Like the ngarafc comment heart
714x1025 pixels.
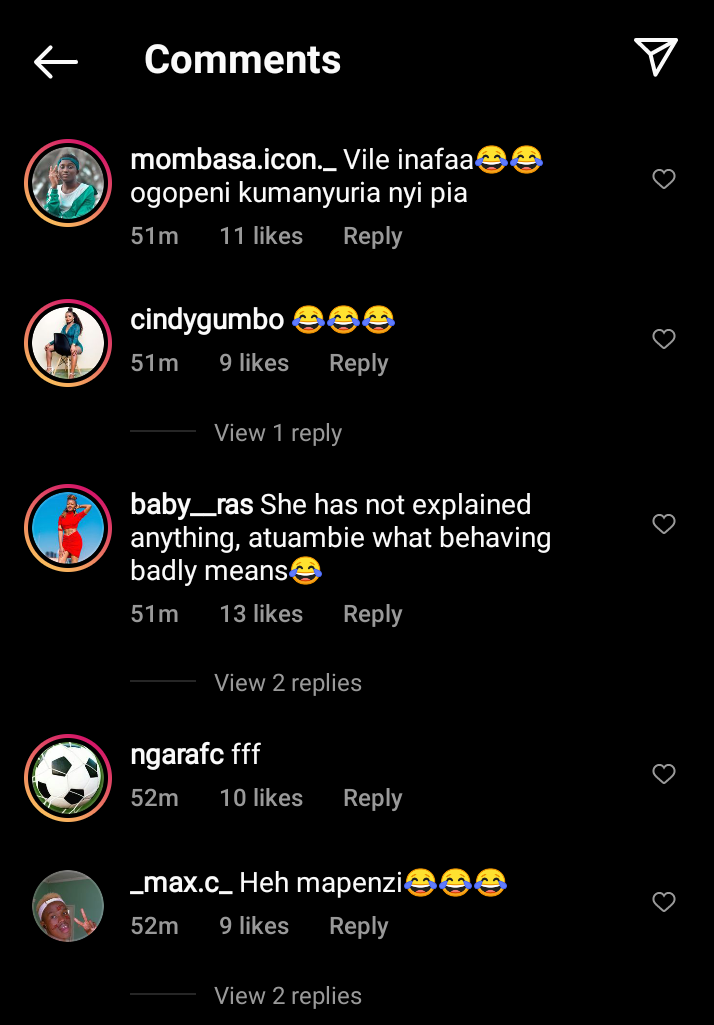664,774
